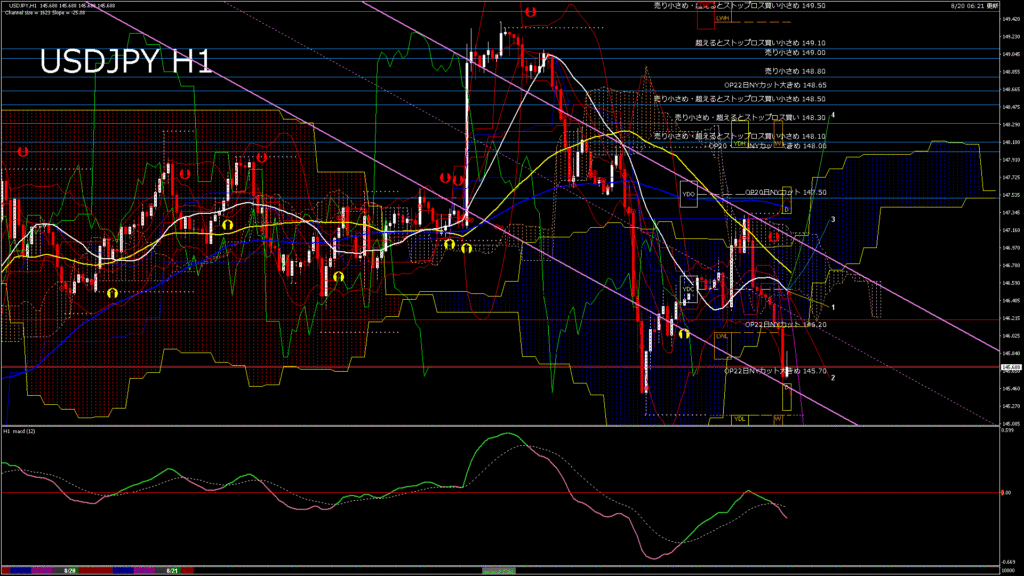Select OP22日NYカット大きめ 145.70 label
The image size is (1024, 576).
pyautogui.click(x=775, y=370)
